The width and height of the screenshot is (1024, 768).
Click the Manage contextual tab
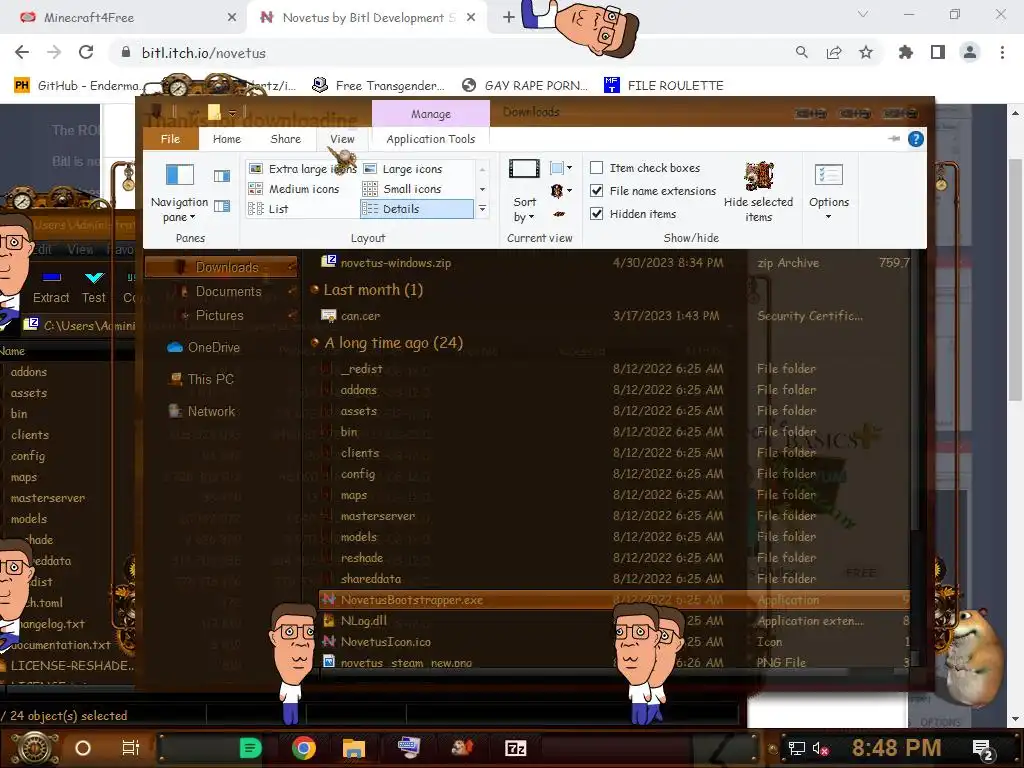click(430, 114)
